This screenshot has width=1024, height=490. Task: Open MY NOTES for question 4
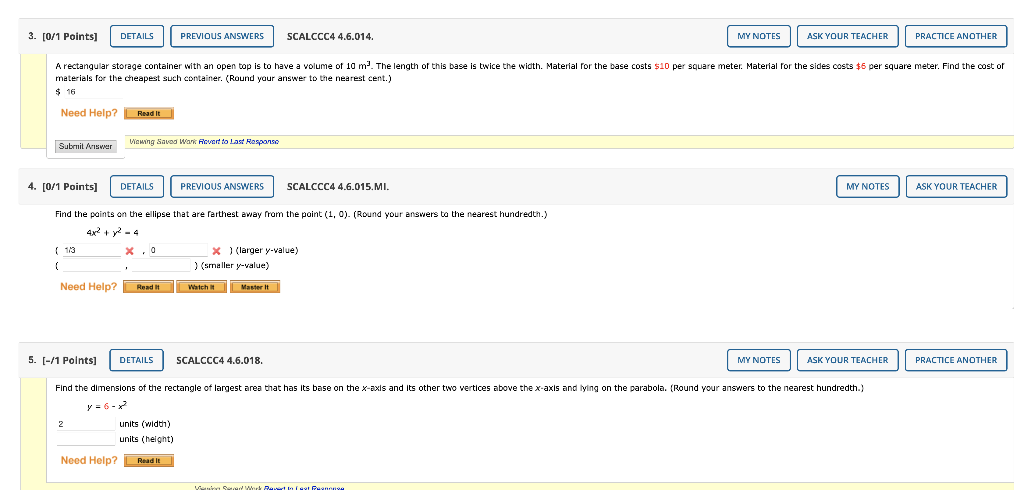(x=868, y=186)
